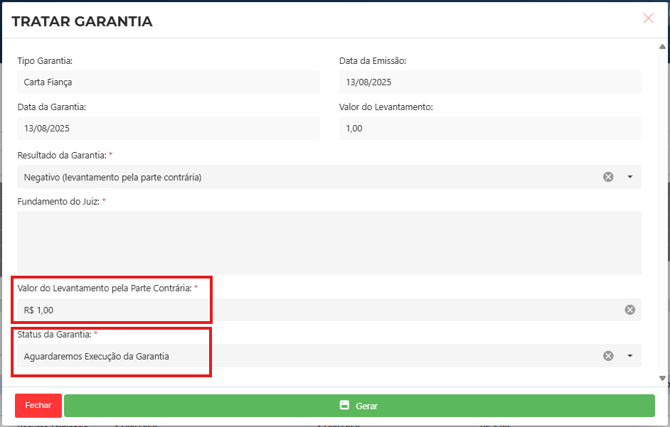Clear the Resultado da Garantia selection

pos(608,177)
